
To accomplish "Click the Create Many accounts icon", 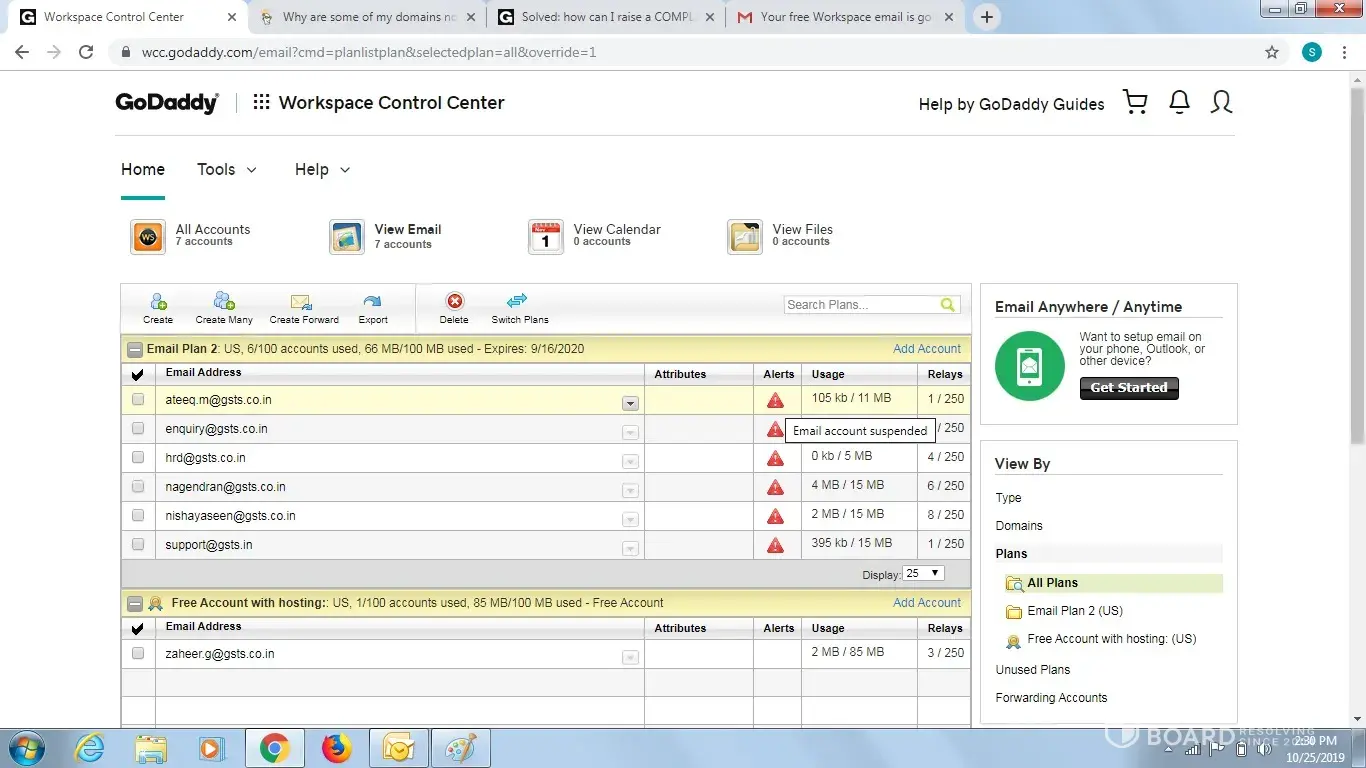I will 224,302.
